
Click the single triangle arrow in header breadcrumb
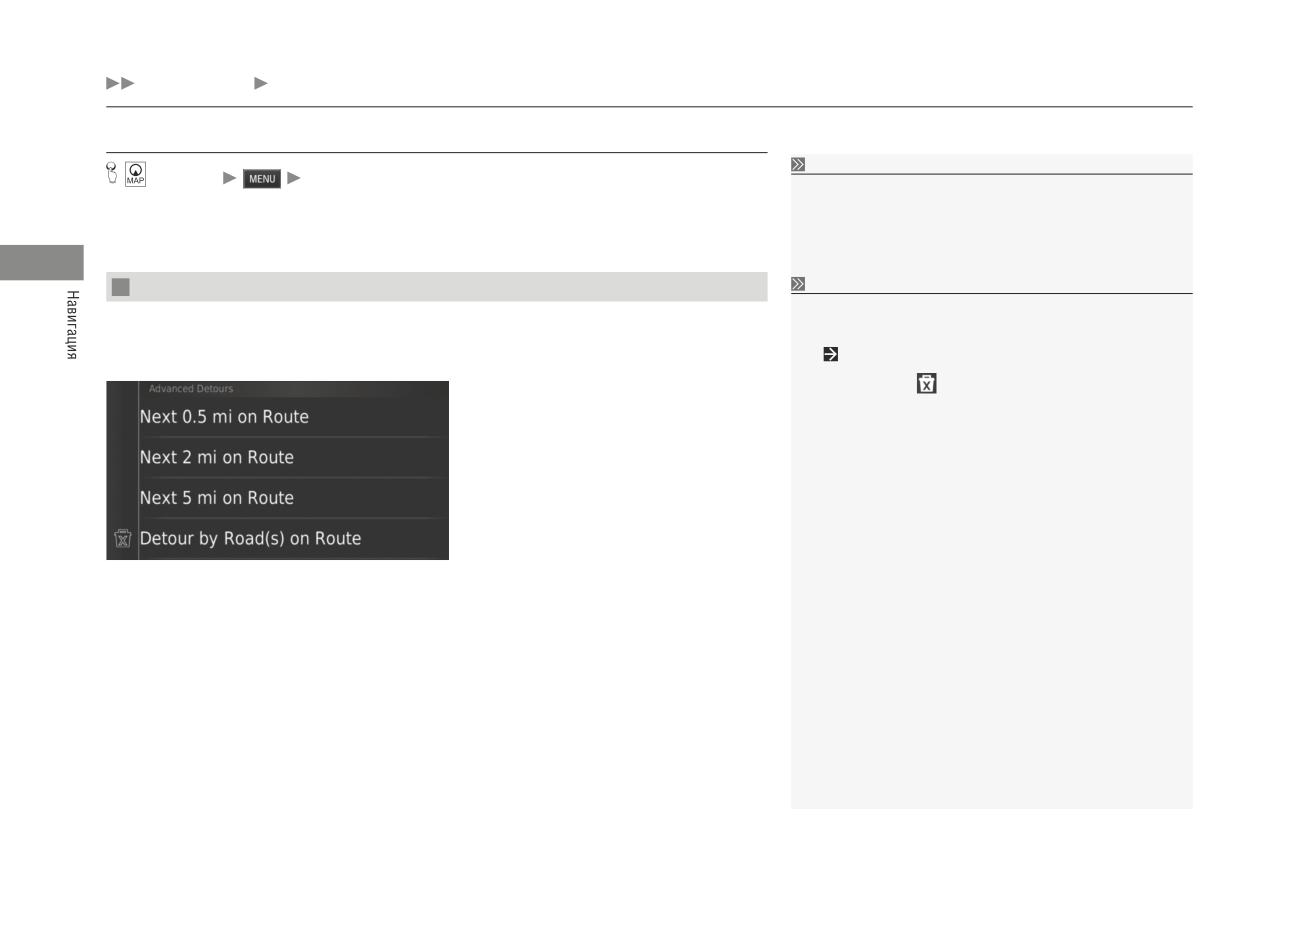[x=261, y=83]
